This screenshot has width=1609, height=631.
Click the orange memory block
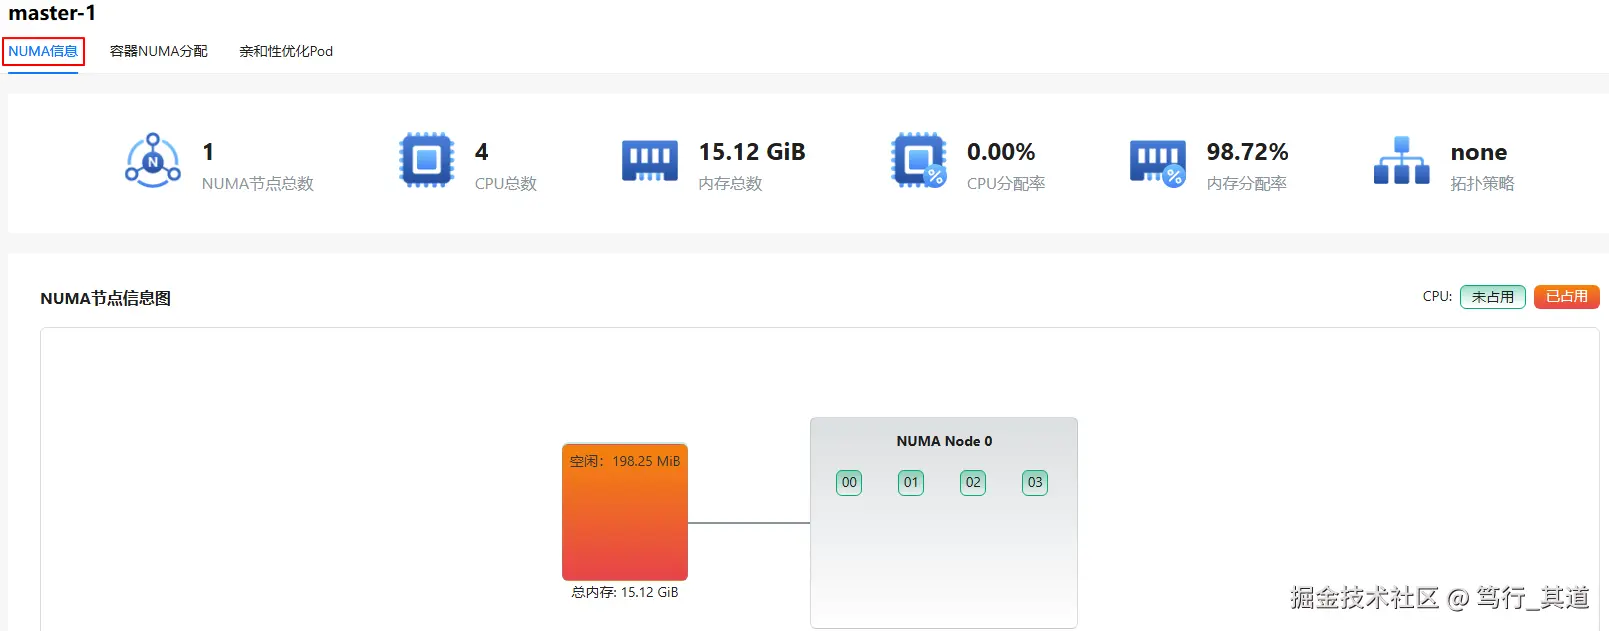coord(625,512)
